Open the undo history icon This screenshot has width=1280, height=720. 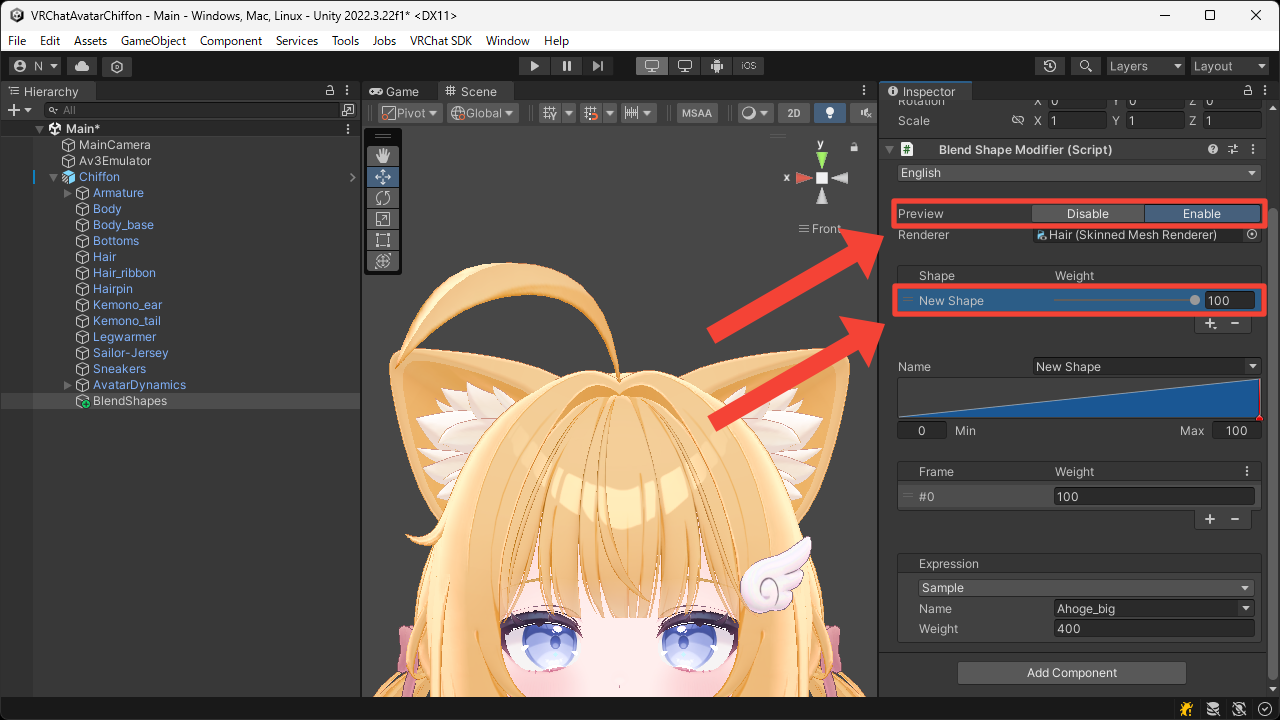click(1049, 66)
